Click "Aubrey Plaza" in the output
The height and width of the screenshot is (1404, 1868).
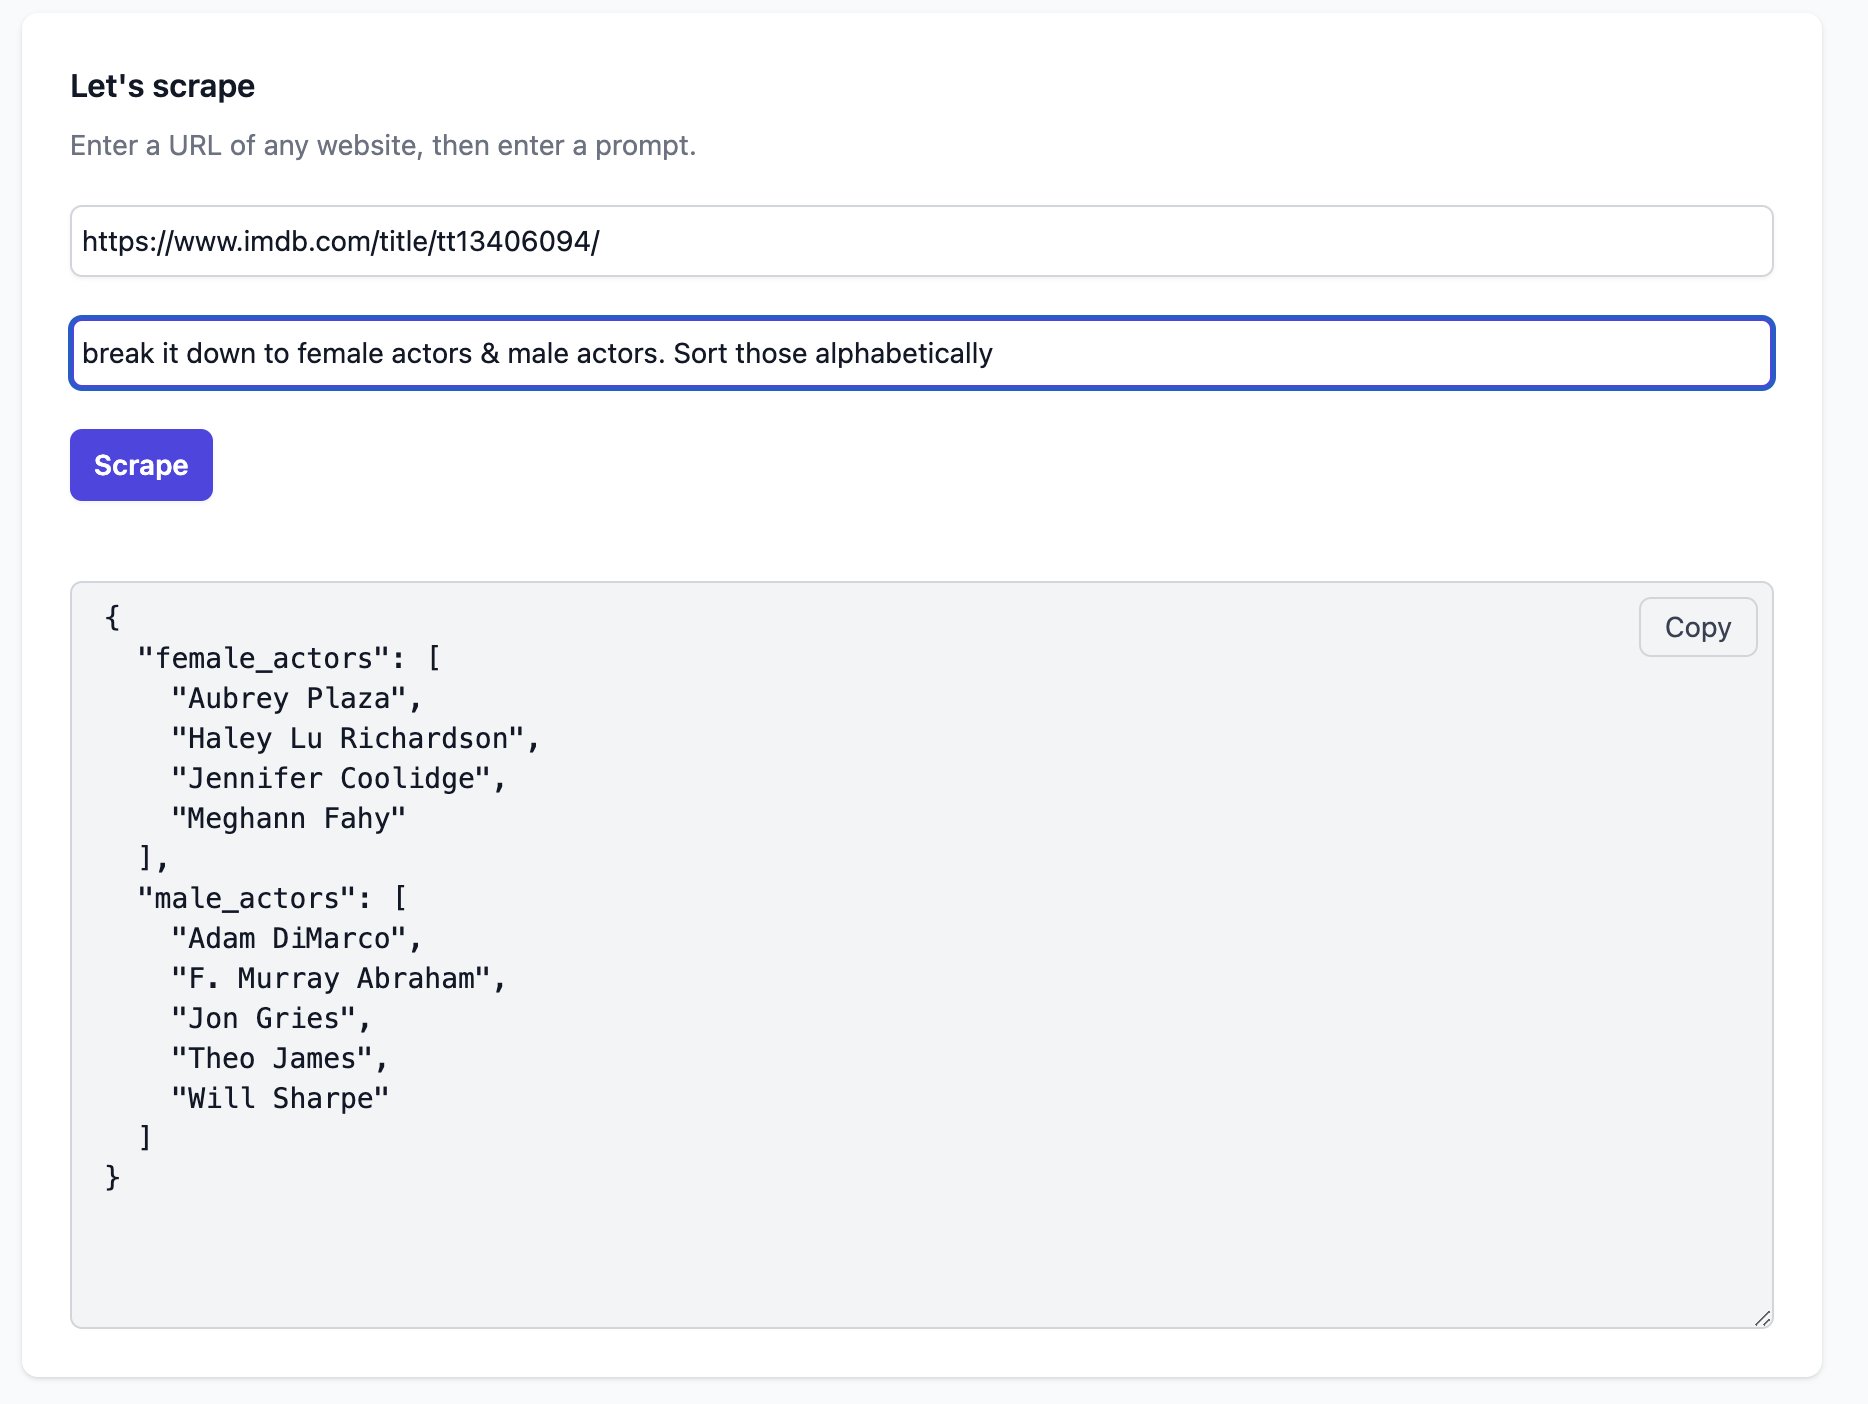point(288,698)
